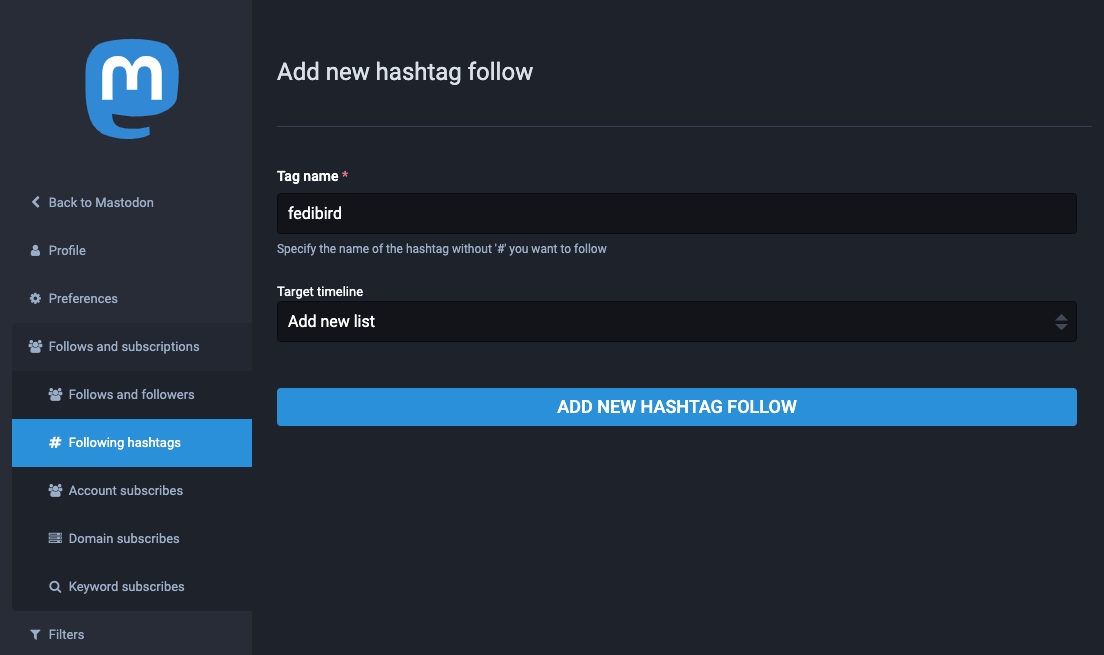
Task: Open the Account subscribes page
Action: pos(126,490)
